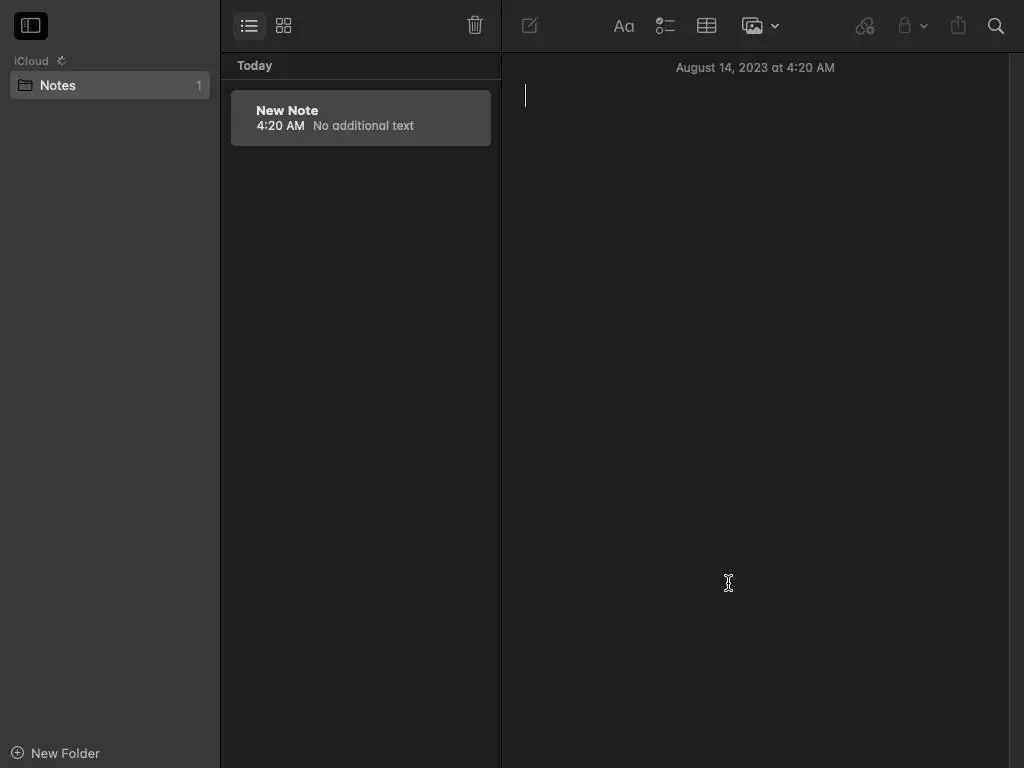This screenshot has width=1024, height=768.
Task: Expand the lock options chevron
Action: 923,26
